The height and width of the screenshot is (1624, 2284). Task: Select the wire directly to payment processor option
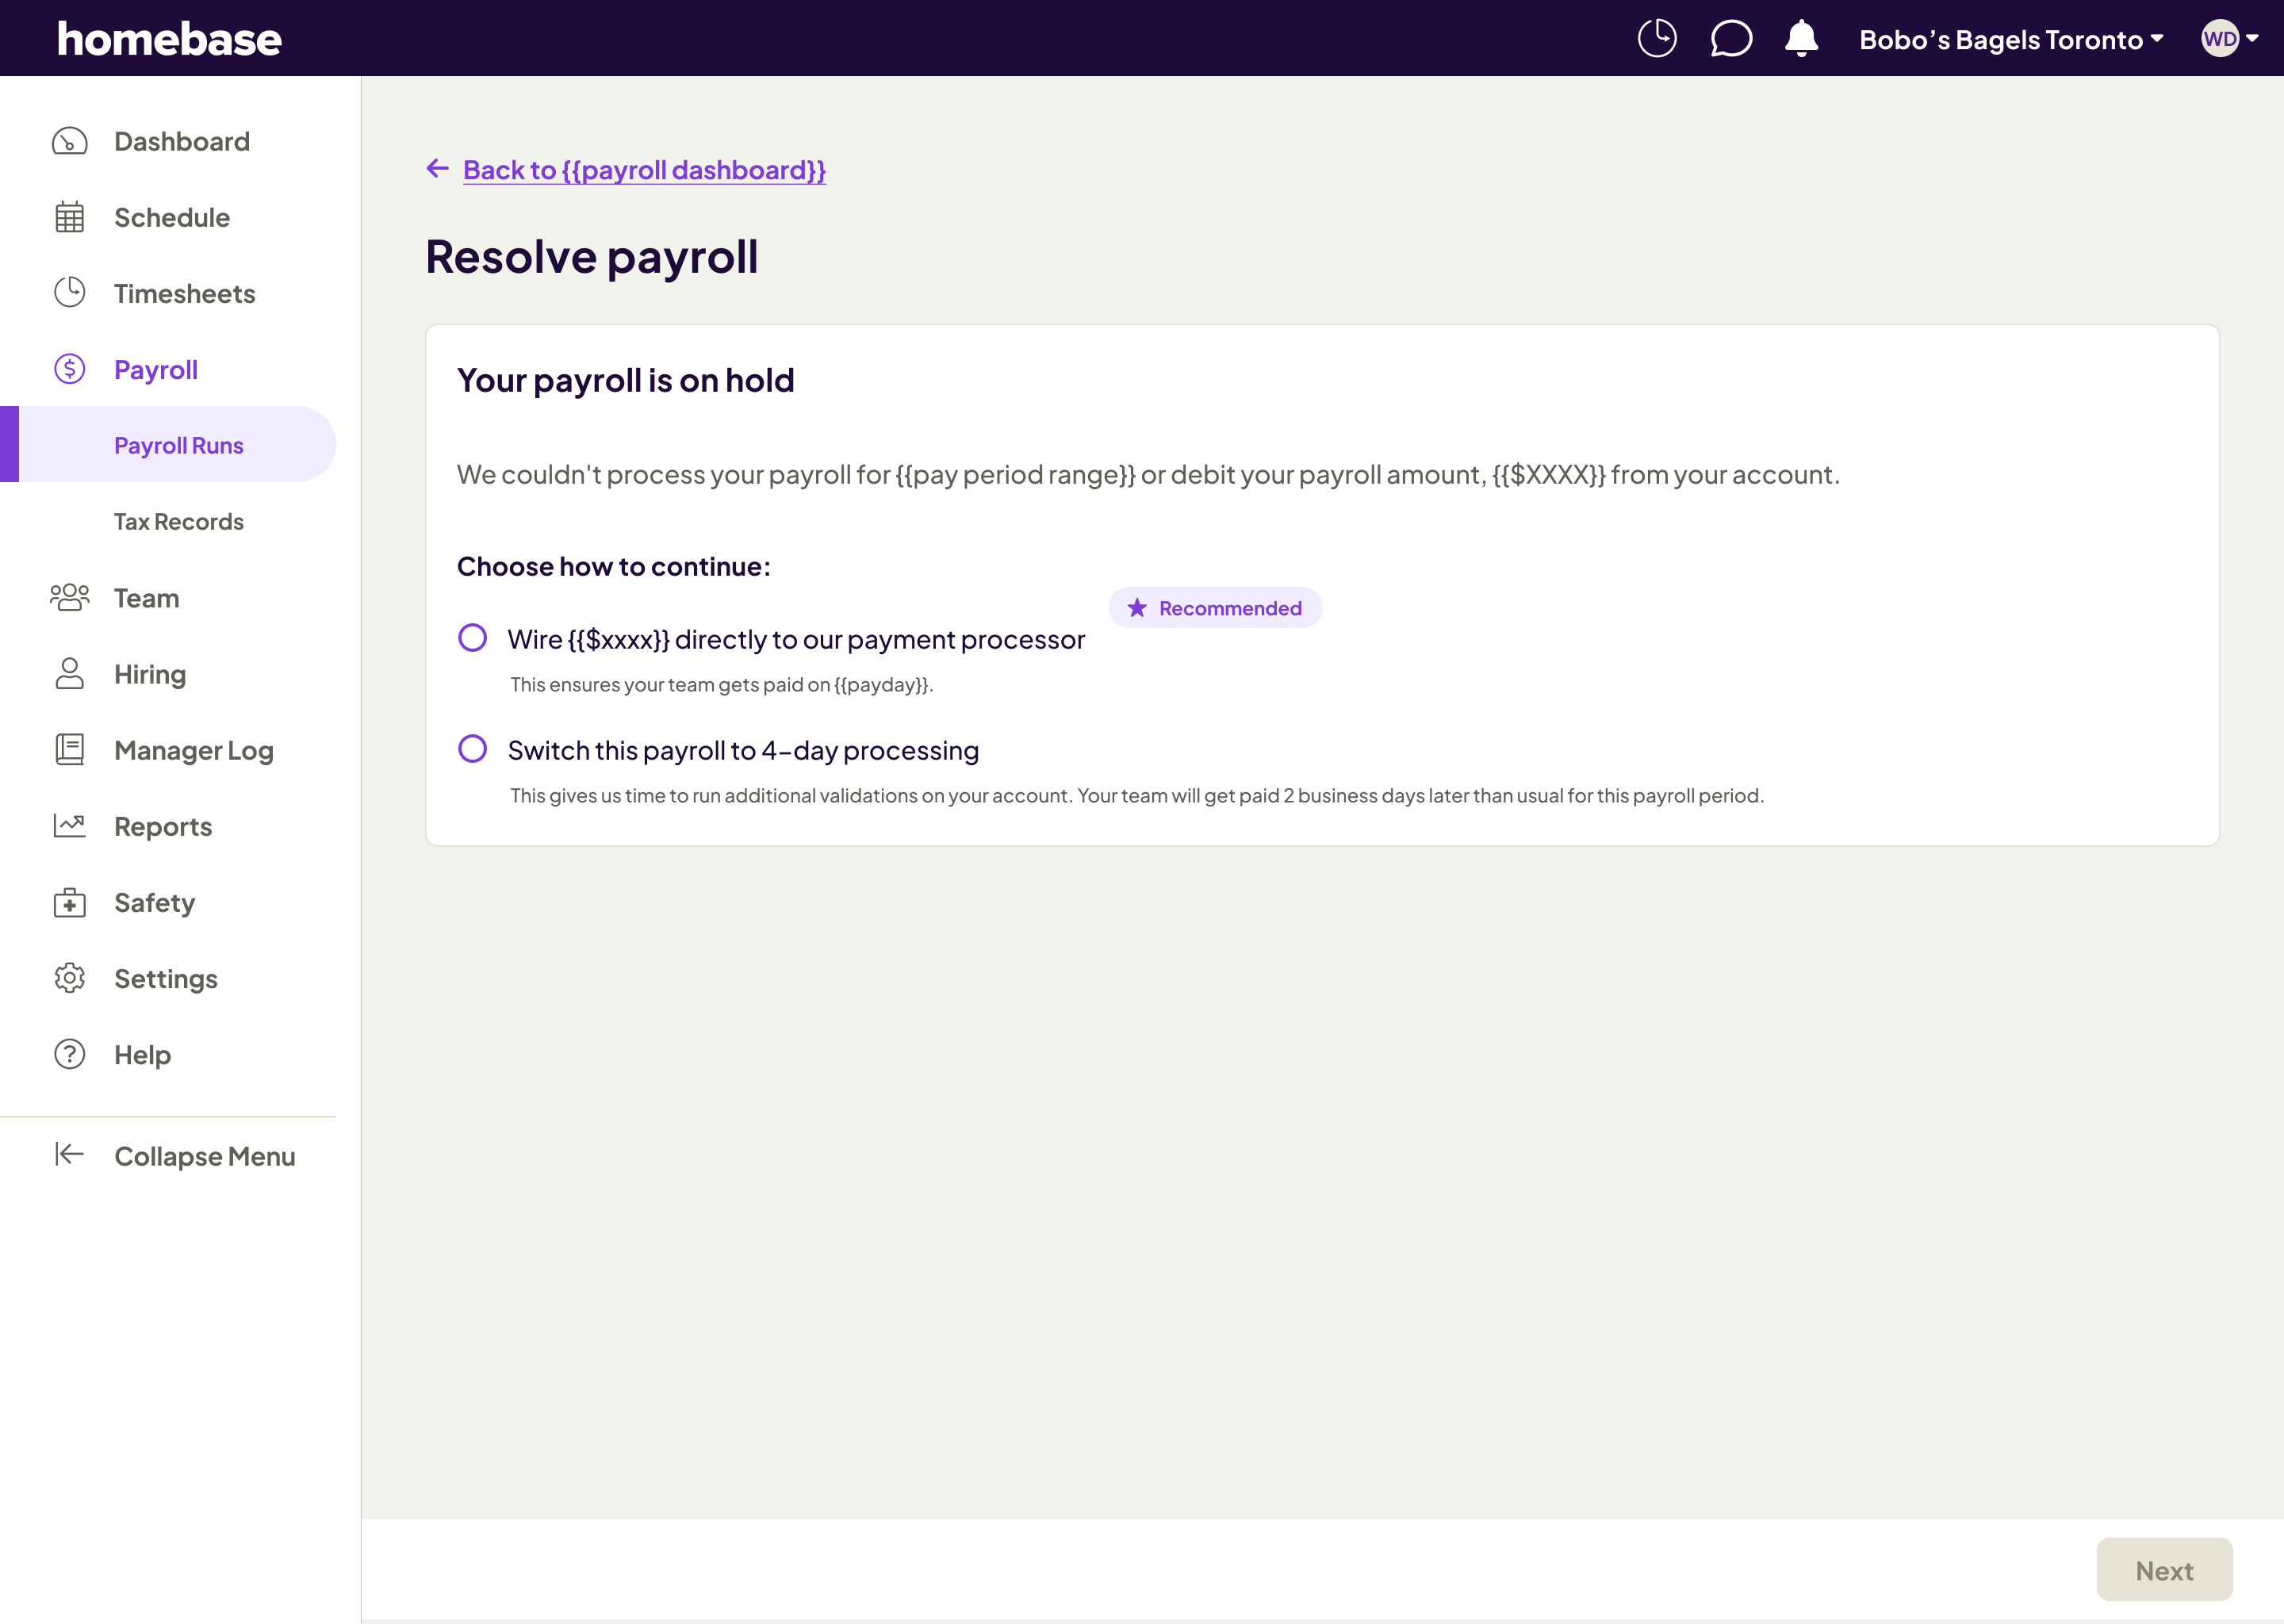coord(472,638)
